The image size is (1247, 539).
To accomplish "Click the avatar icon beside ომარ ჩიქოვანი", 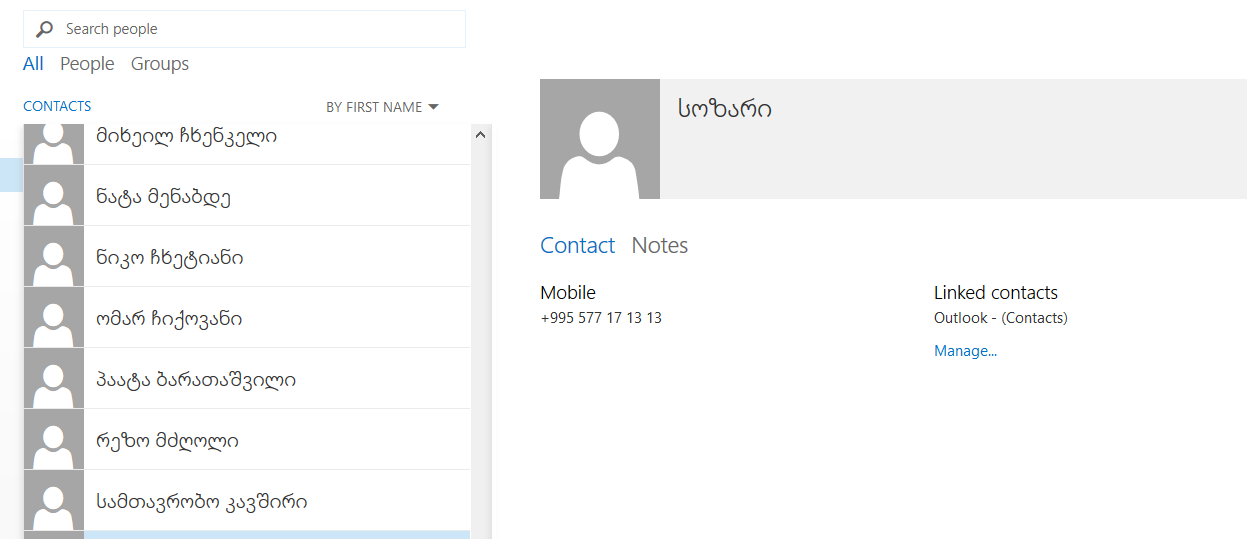I will tap(53, 318).
